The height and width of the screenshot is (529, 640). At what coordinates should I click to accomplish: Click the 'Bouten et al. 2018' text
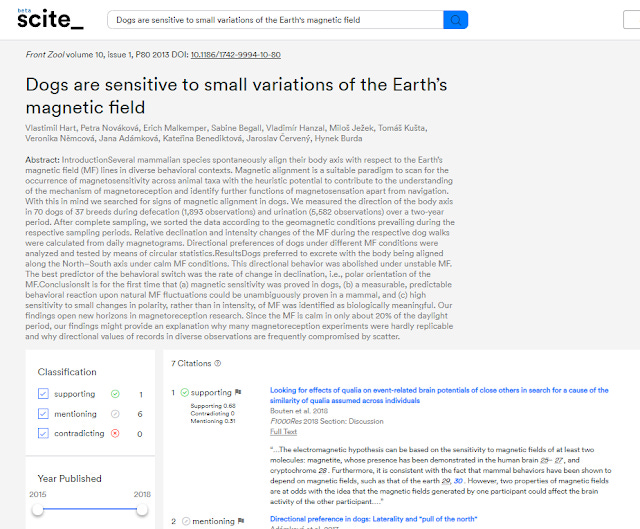tap(299, 411)
